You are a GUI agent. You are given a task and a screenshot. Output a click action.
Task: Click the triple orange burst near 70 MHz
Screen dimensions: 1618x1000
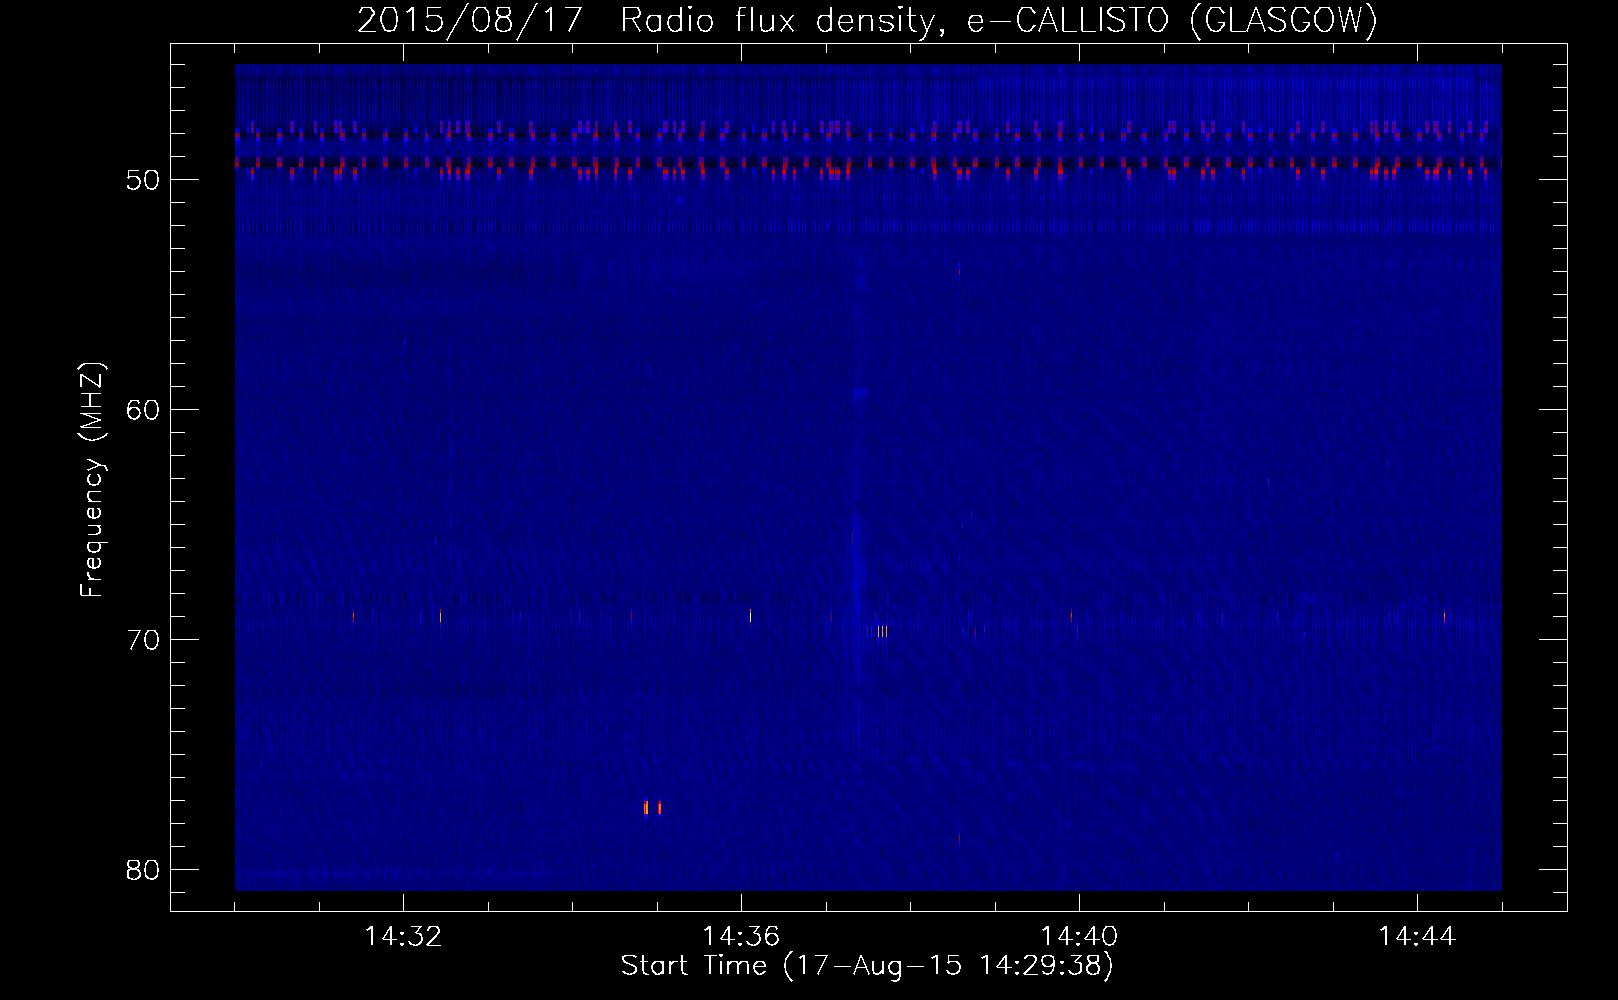click(x=882, y=631)
